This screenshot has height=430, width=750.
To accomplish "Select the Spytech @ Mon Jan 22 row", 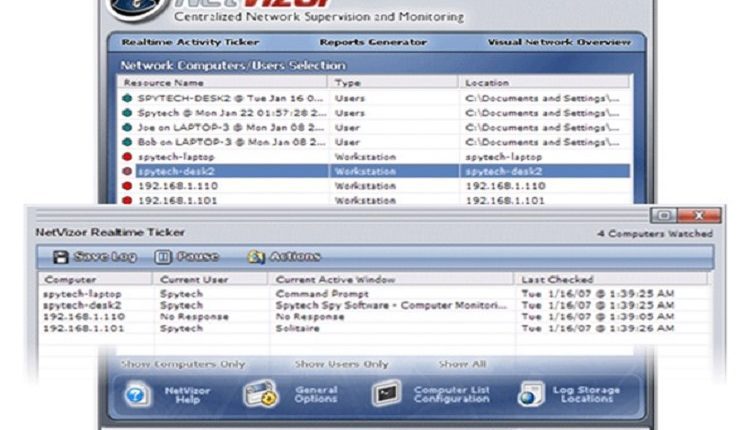I will (x=232, y=113).
